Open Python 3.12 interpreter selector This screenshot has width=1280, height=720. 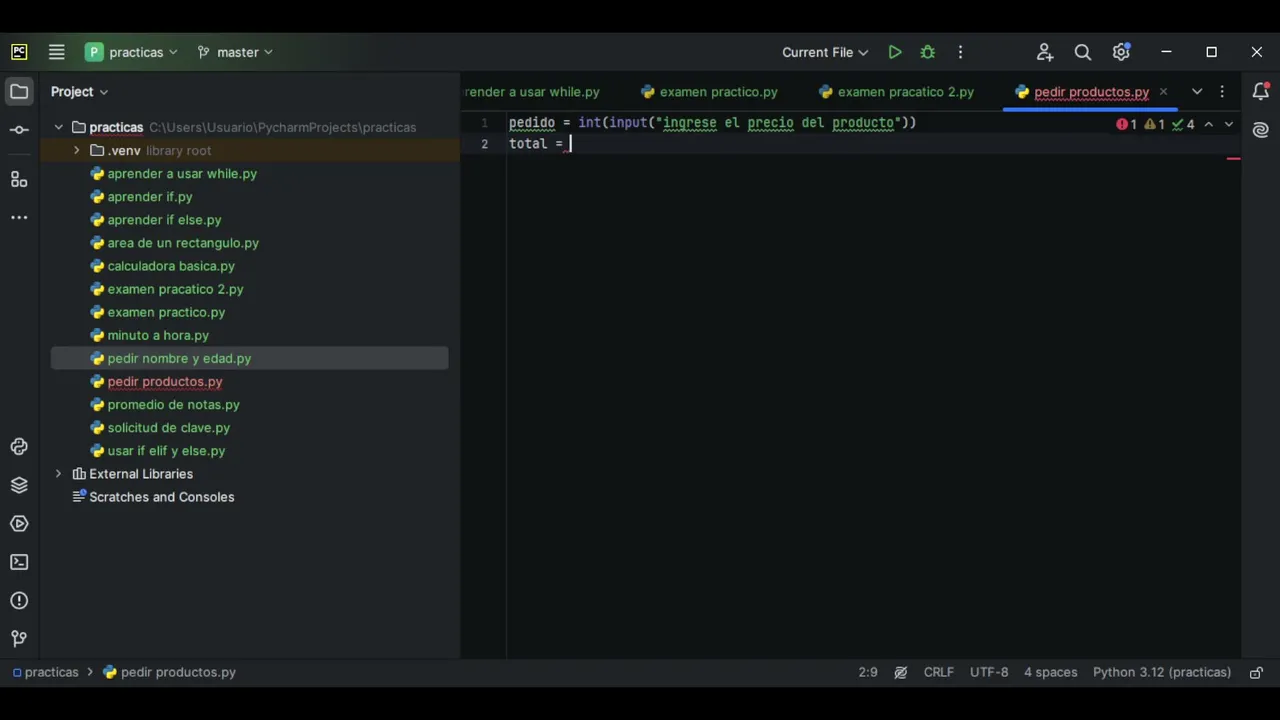tap(1162, 672)
